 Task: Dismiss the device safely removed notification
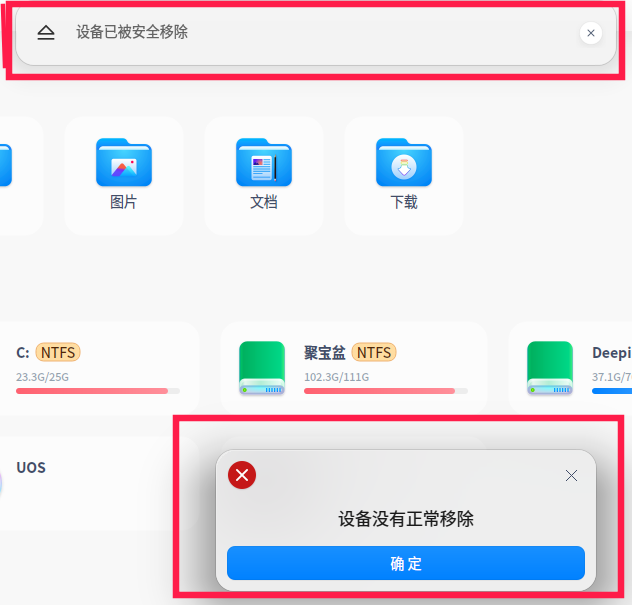pyautogui.click(x=590, y=33)
